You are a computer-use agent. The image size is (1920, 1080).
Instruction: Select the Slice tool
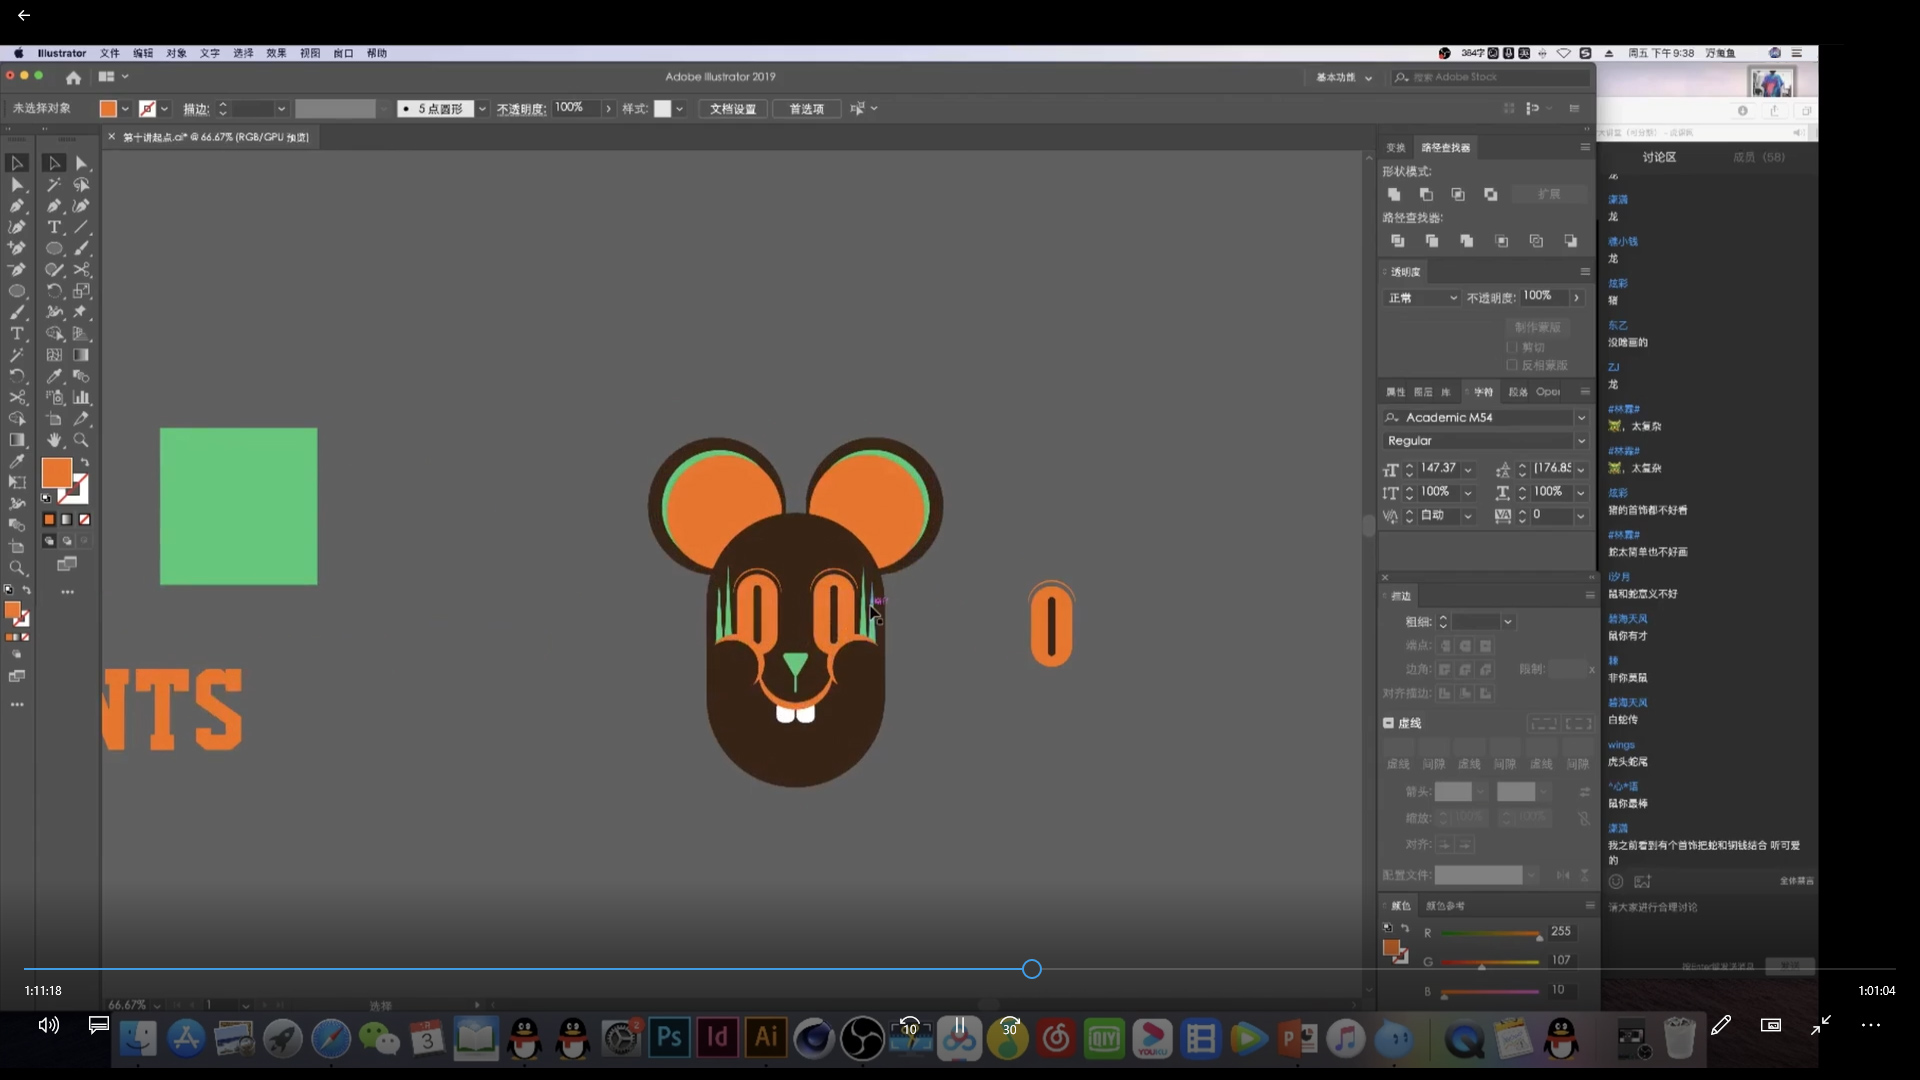pyautogui.click(x=82, y=419)
